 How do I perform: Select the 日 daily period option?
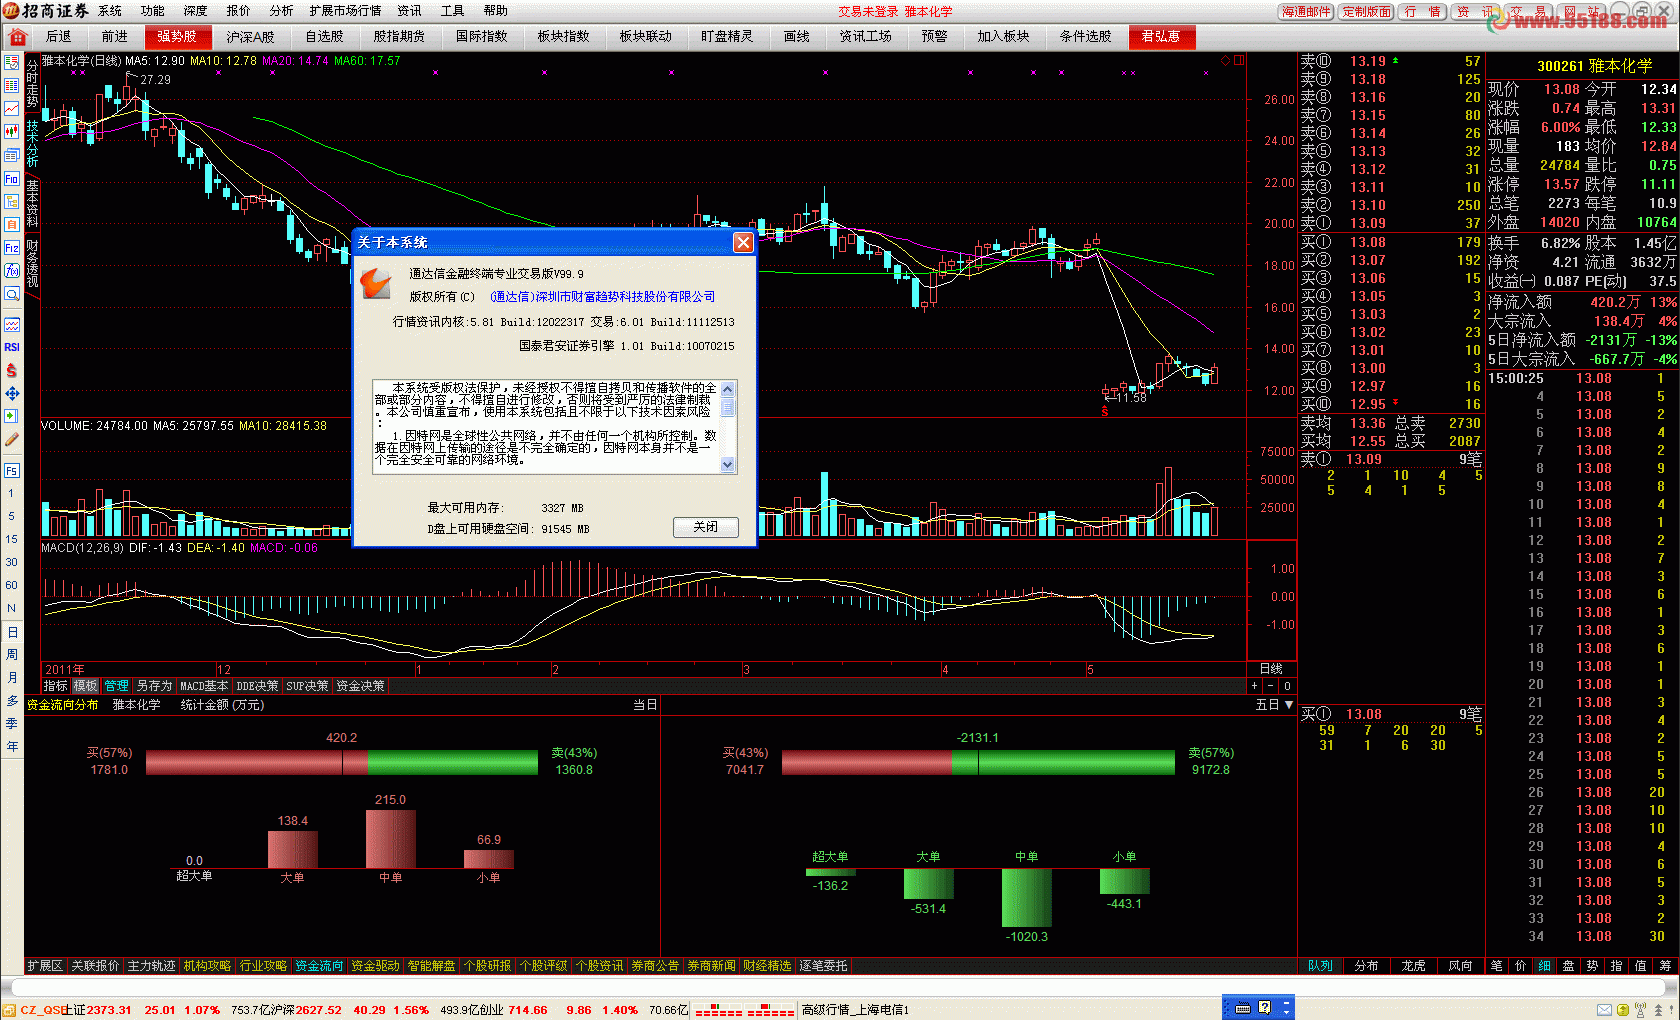12,632
